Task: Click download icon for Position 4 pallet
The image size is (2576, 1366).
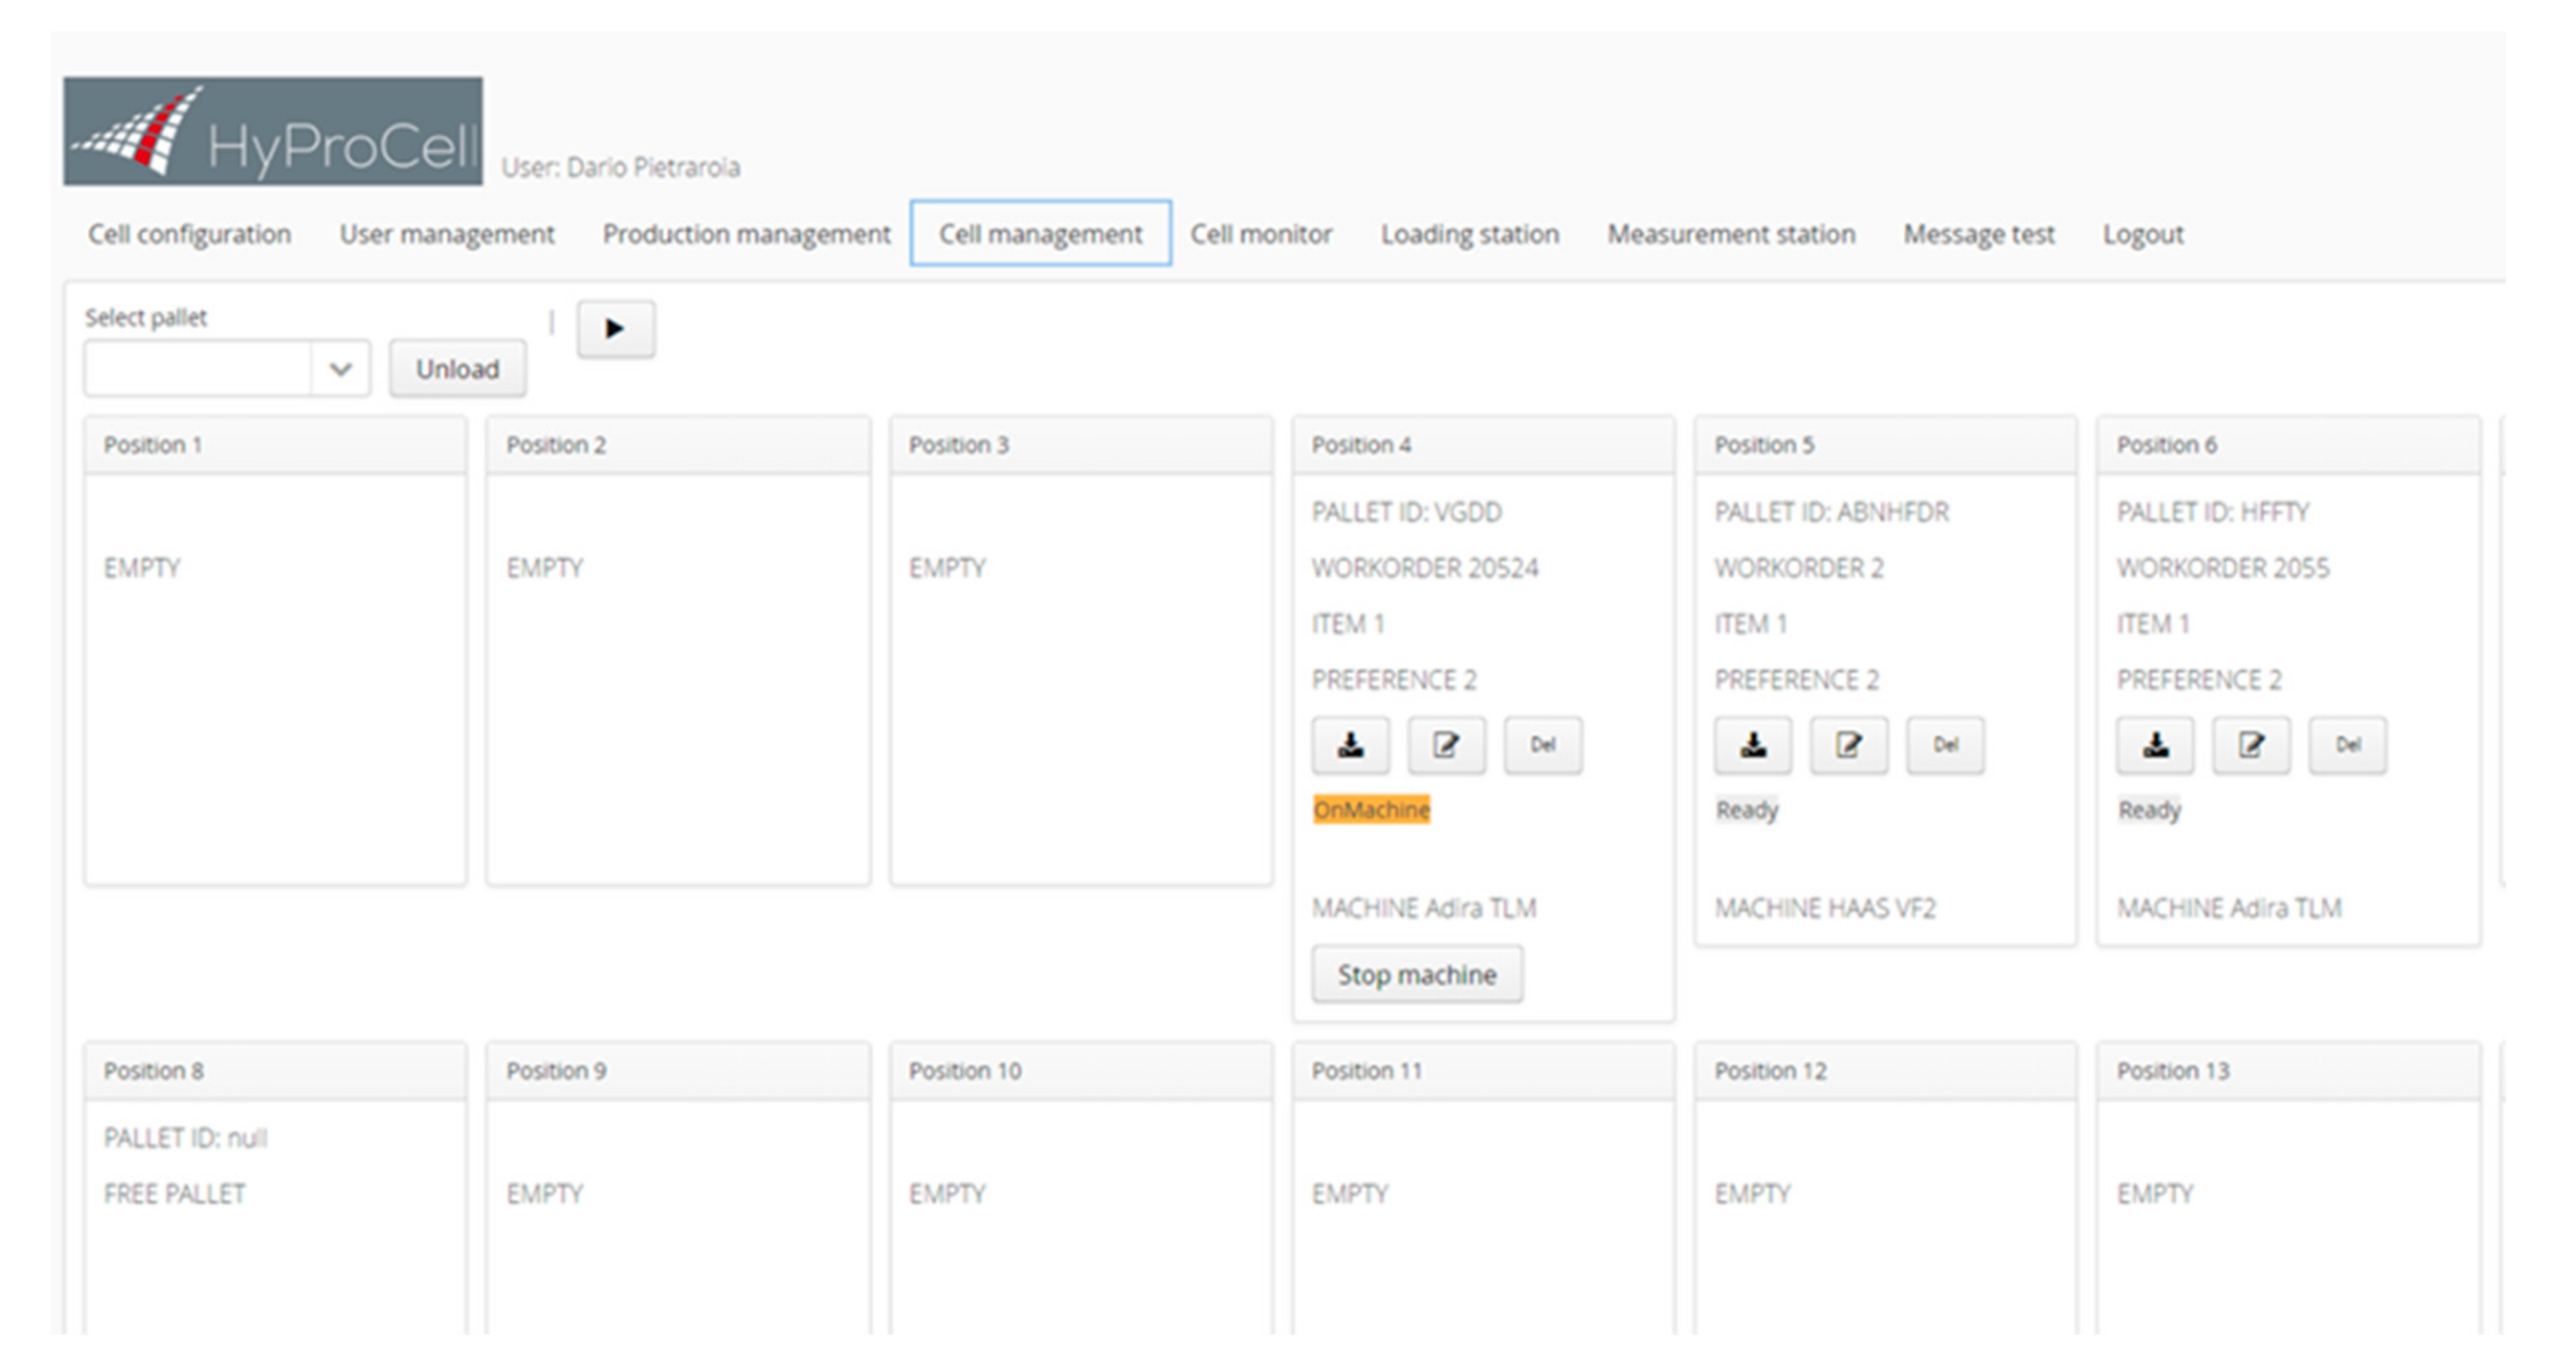Action: (x=1350, y=745)
